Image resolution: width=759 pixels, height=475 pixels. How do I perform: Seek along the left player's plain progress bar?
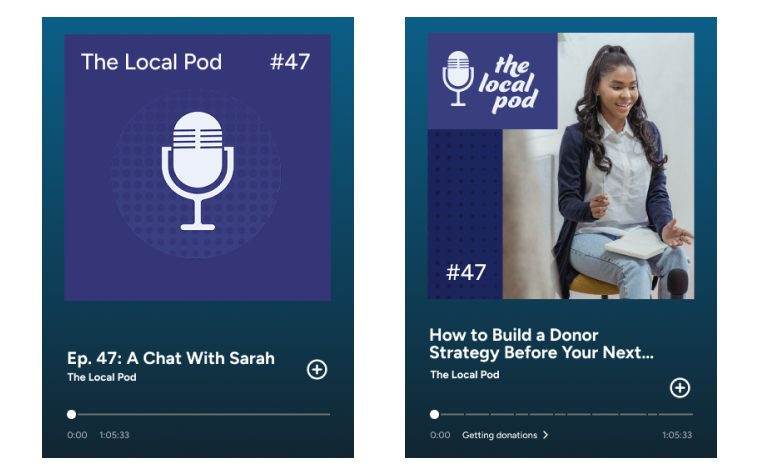[203, 414]
